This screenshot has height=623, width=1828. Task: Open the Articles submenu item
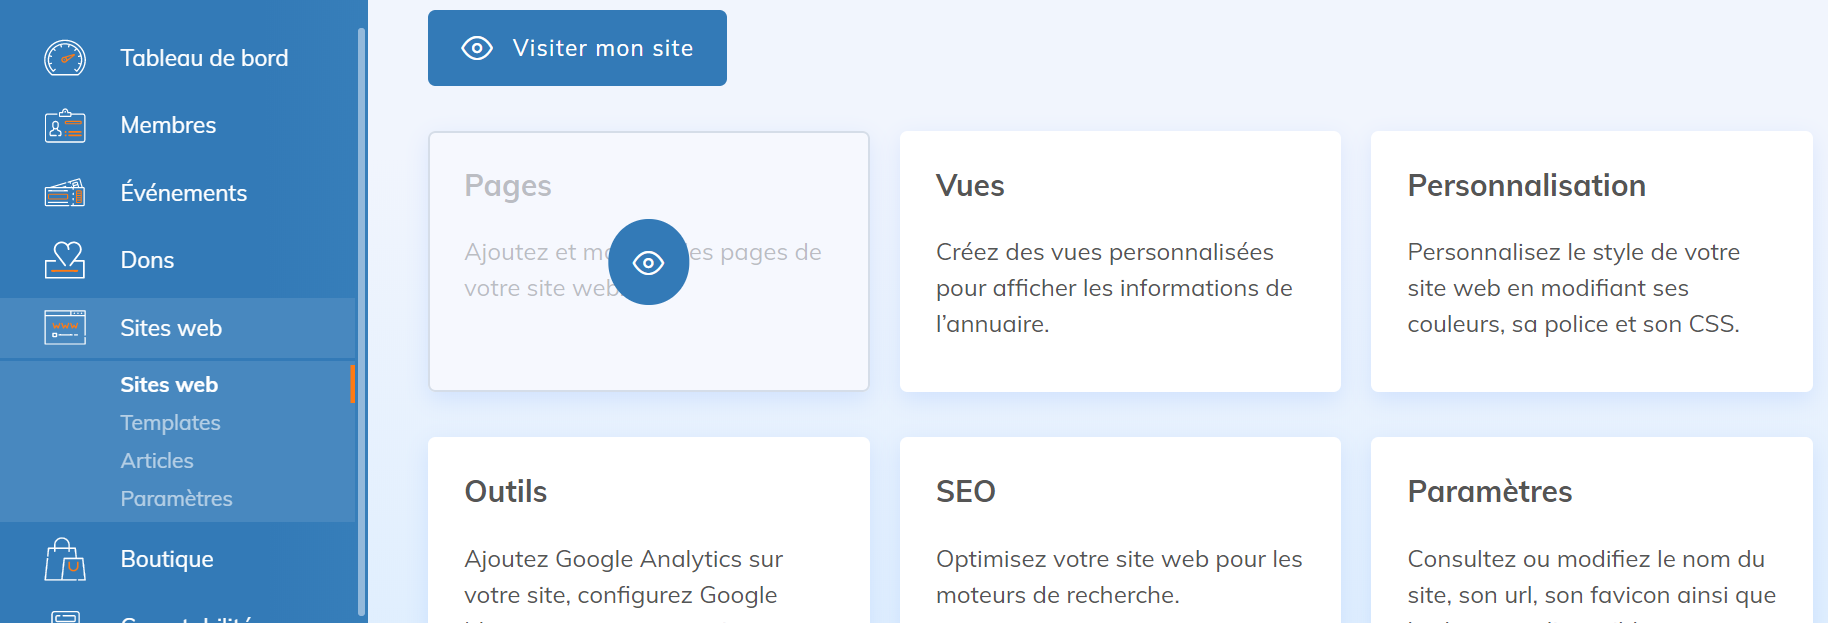pyautogui.click(x=157, y=461)
